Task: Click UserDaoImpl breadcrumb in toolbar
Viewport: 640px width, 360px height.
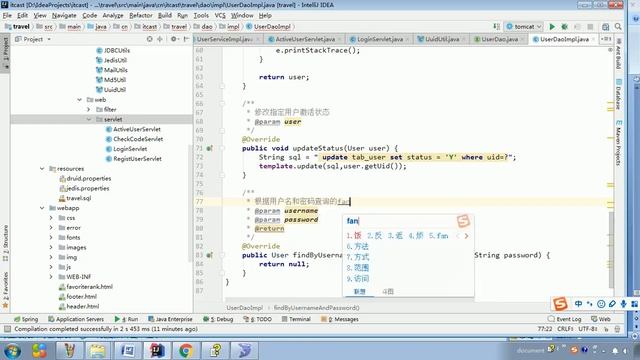Action: 269,27
